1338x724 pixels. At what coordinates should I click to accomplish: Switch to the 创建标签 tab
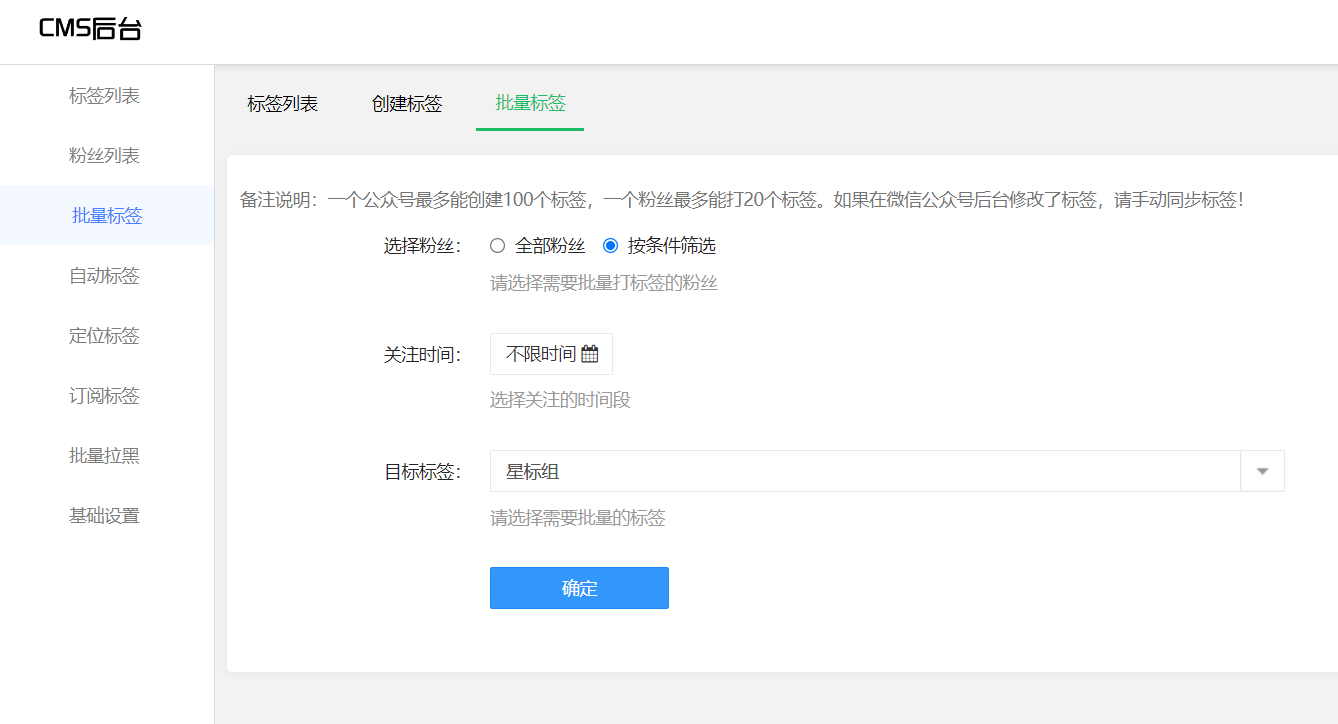click(x=407, y=103)
